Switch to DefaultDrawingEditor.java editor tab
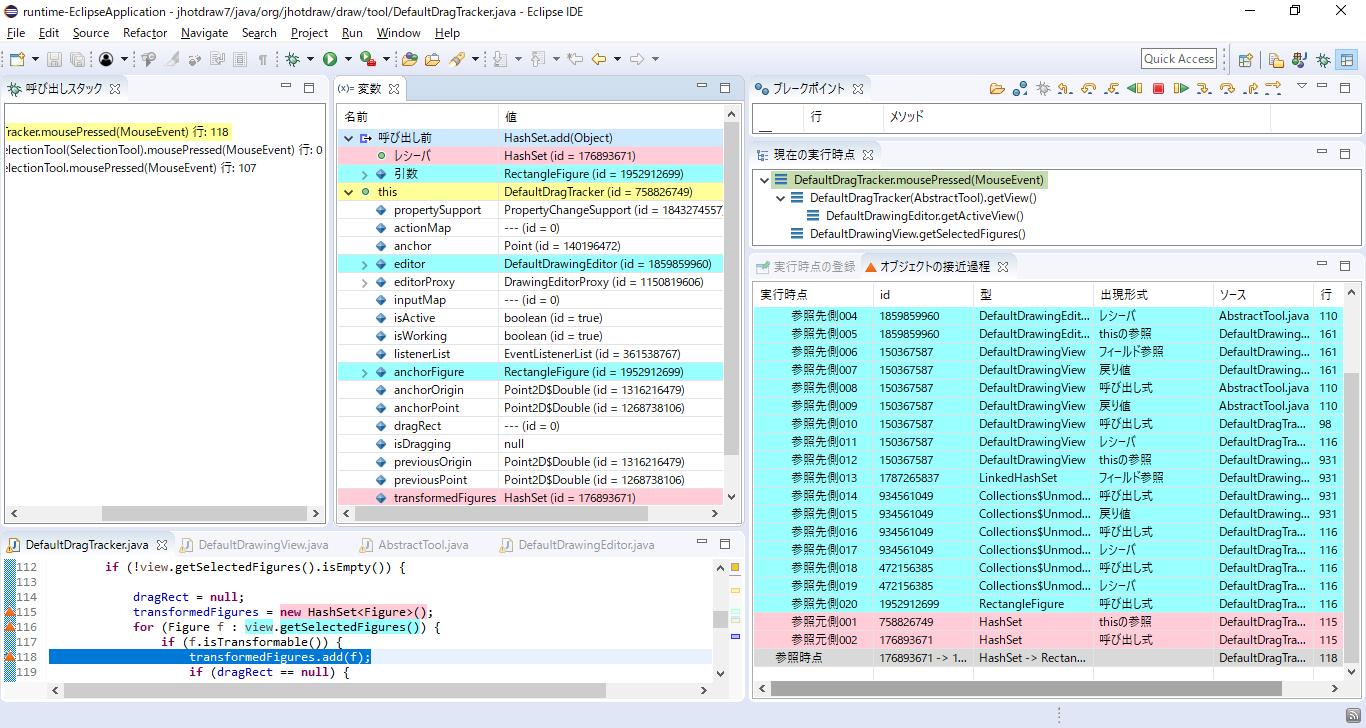 pyautogui.click(x=586, y=545)
